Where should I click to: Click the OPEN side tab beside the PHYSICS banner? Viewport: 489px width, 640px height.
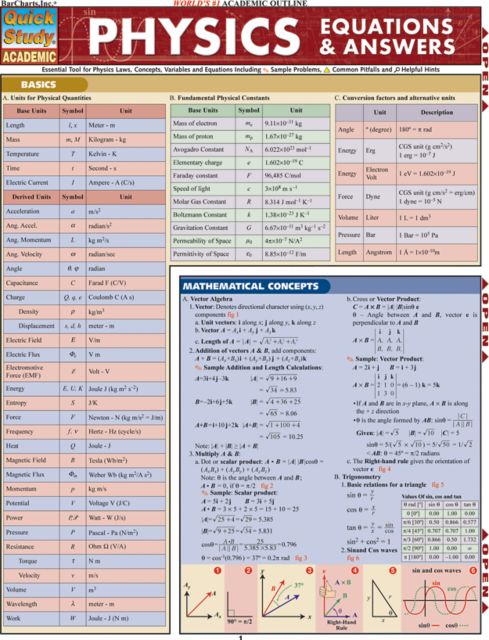coord(485,69)
